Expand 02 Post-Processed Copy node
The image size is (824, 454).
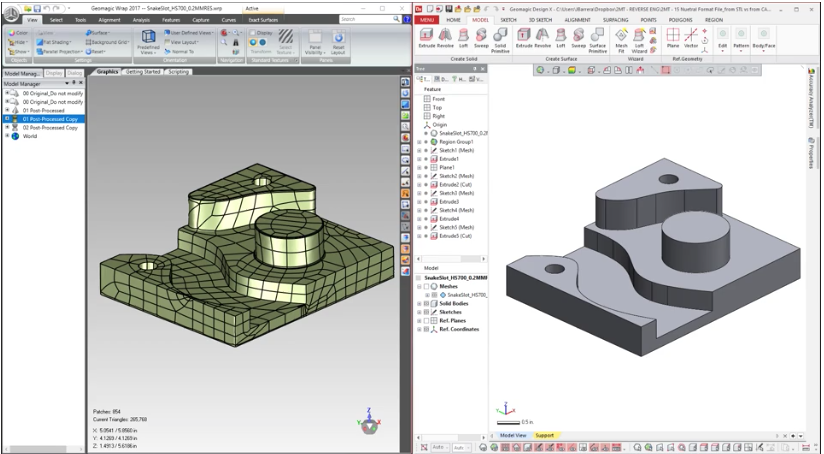(x=7, y=128)
